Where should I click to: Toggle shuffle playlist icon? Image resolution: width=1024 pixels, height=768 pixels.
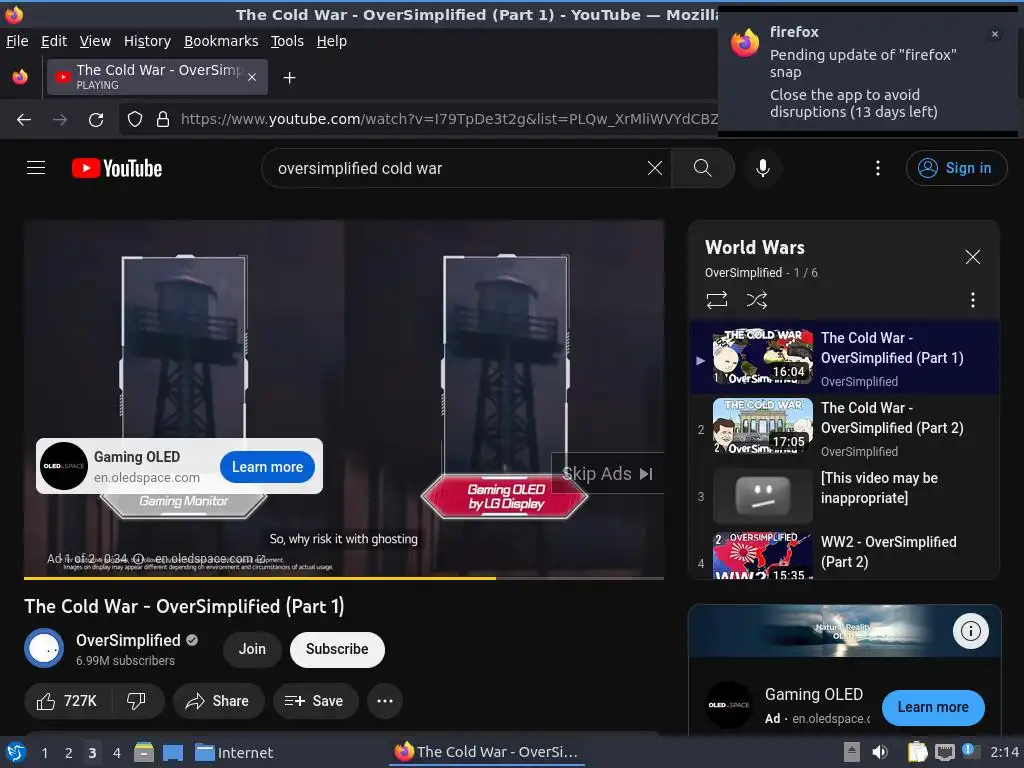pyautogui.click(x=756, y=300)
